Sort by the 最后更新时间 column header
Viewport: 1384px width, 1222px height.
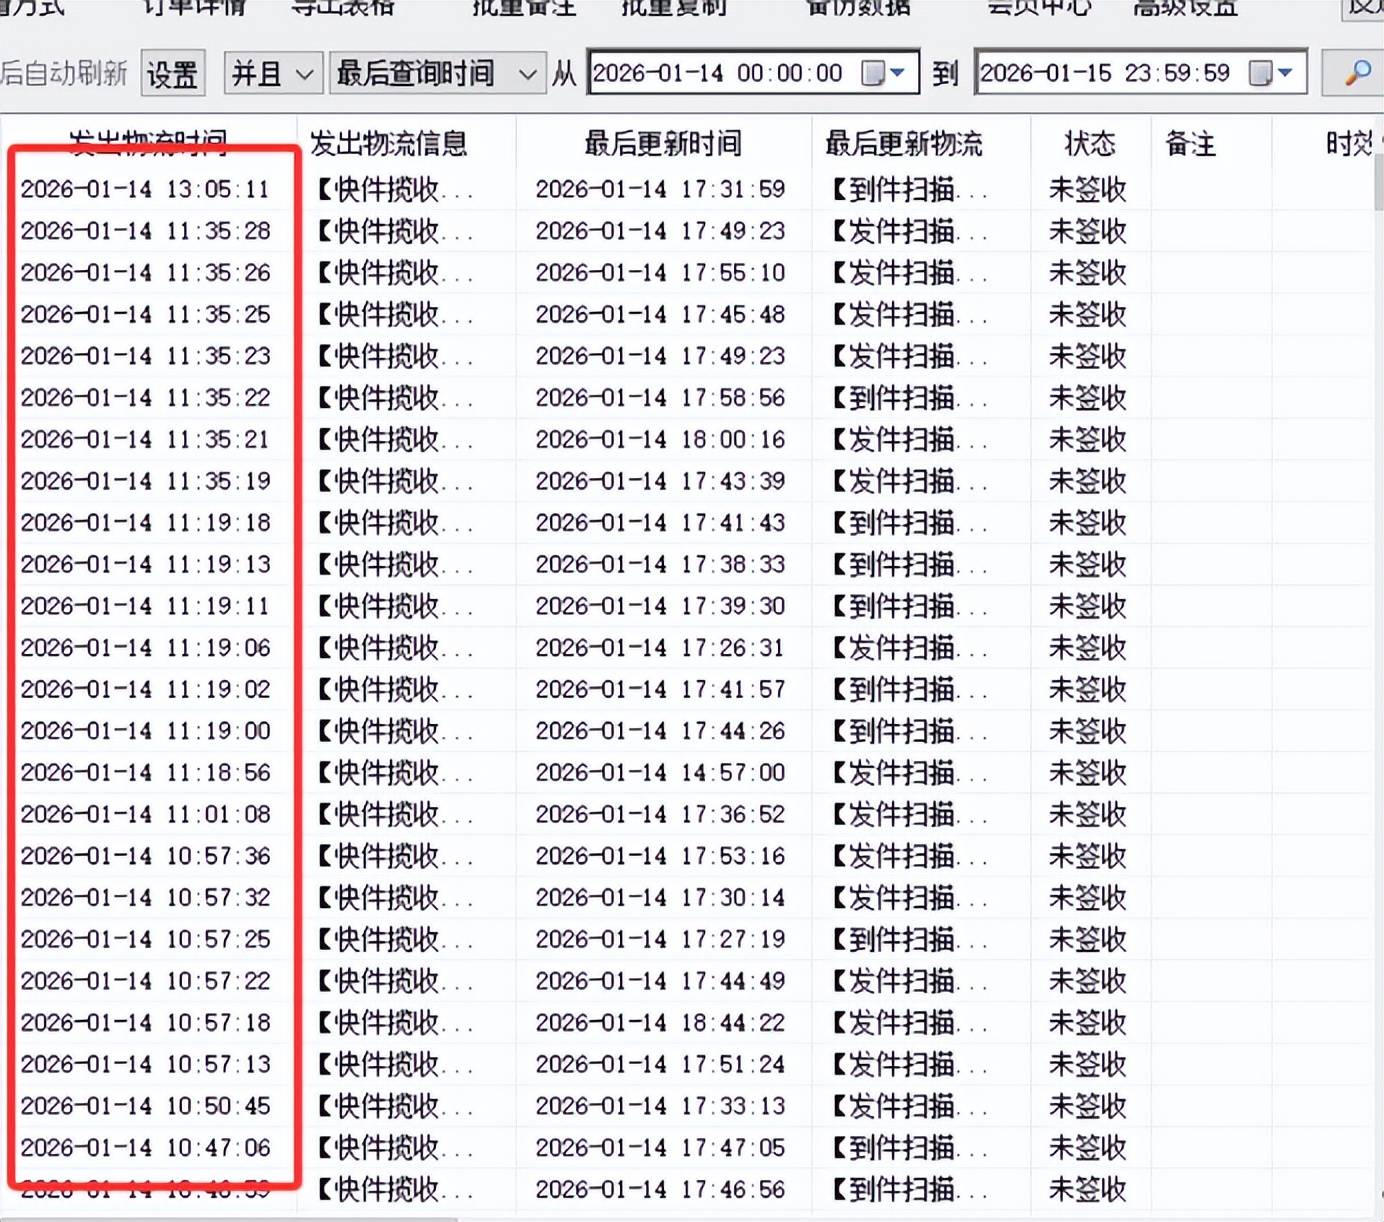(663, 144)
